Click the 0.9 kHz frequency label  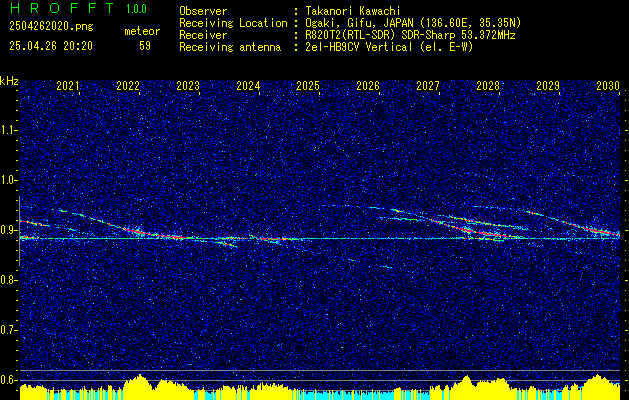[x=8, y=230]
